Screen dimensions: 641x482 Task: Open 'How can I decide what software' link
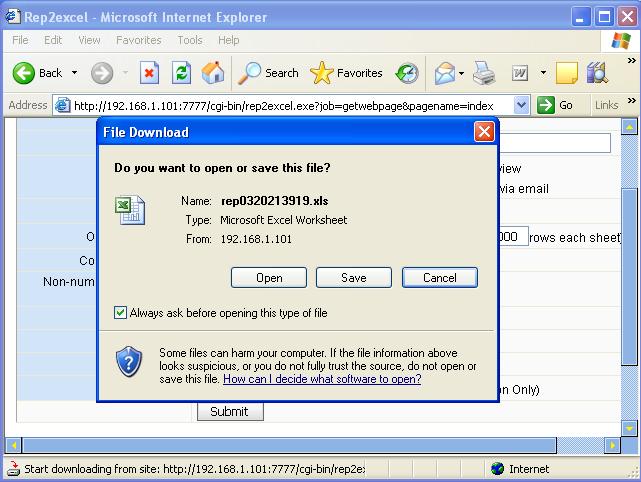(x=322, y=379)
